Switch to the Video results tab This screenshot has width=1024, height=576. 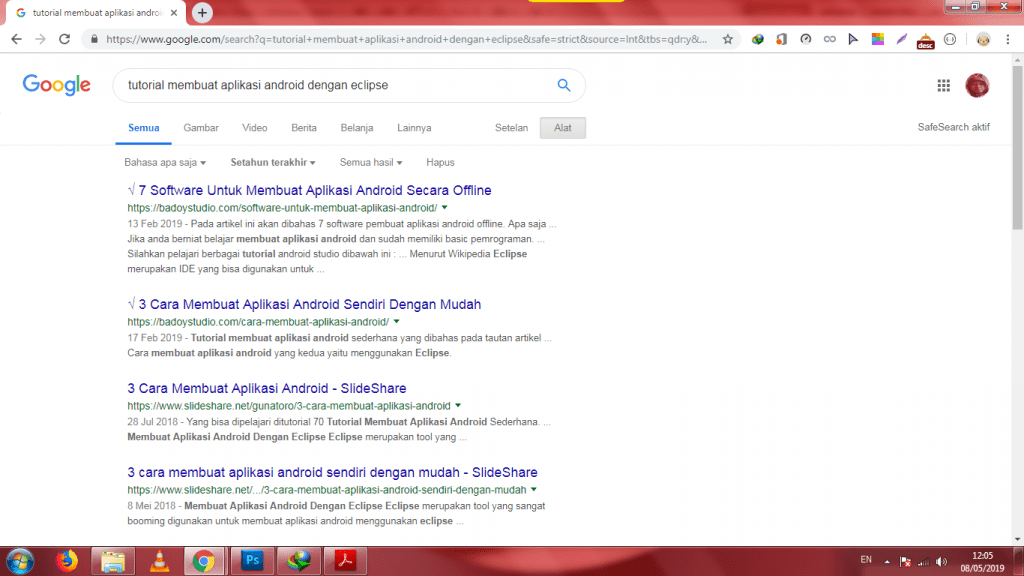(255, 128)
